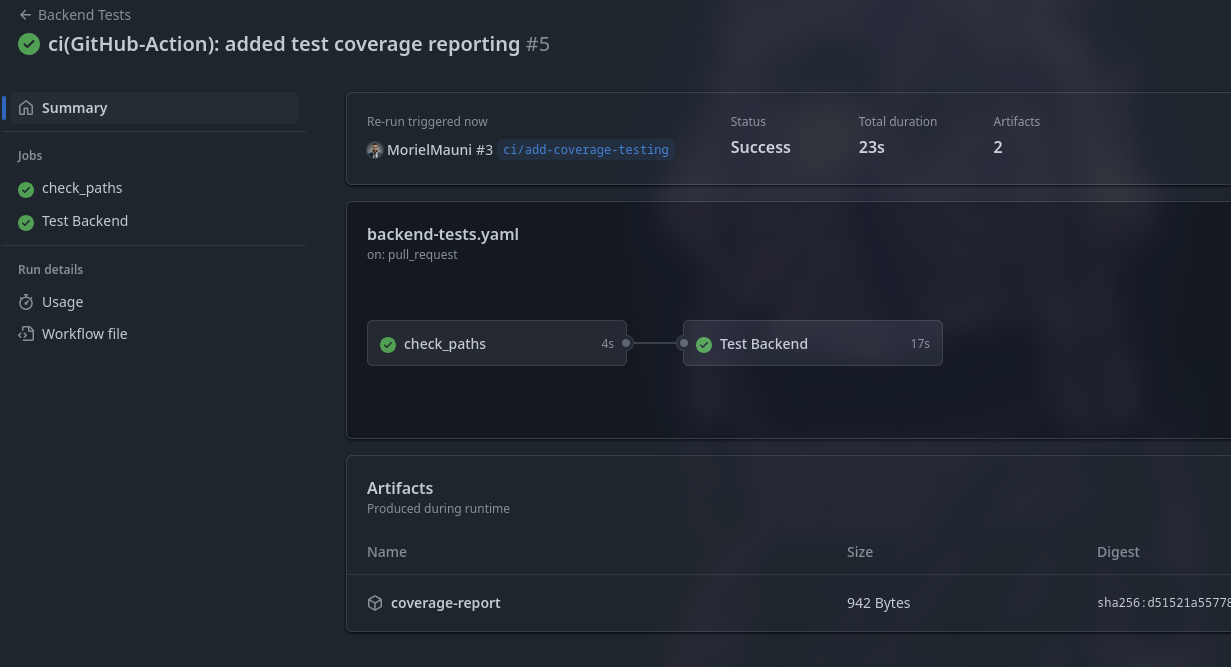Open the ci/add-coverage-testing branch label

click(586, 149)
